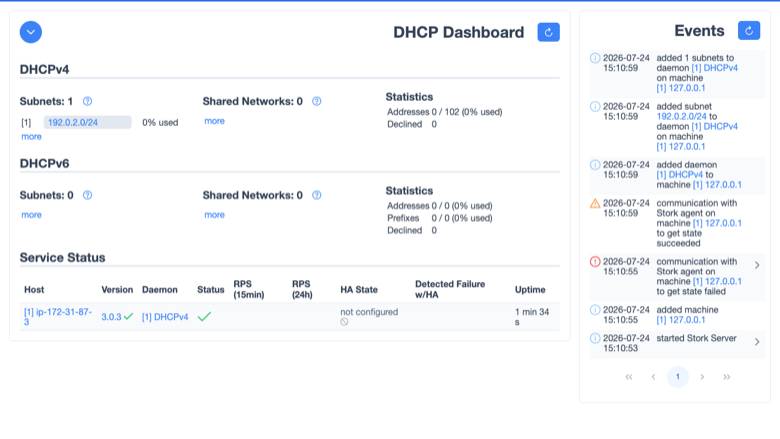The height and width of the screenshot is (439, 780).
Task: Click the green Status checkmark for DHCPv4
Action: point(204,316)
